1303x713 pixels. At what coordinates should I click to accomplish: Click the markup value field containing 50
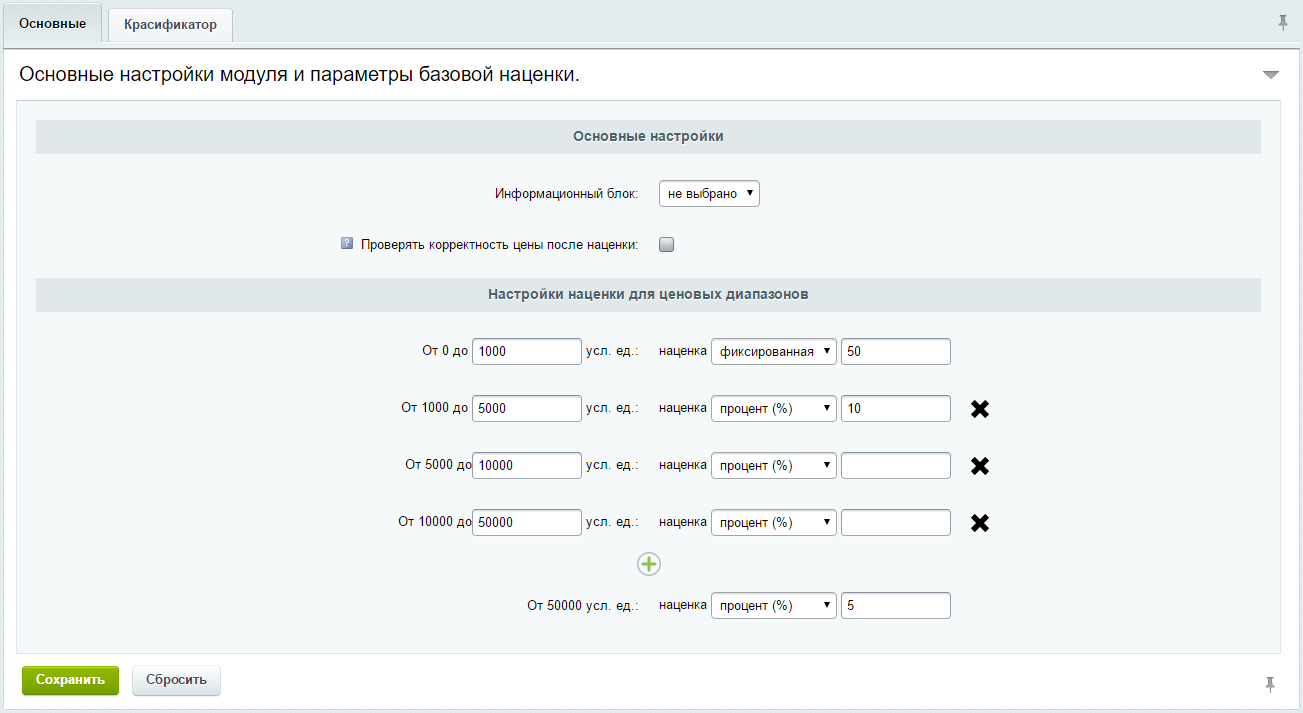coord(895,352)
